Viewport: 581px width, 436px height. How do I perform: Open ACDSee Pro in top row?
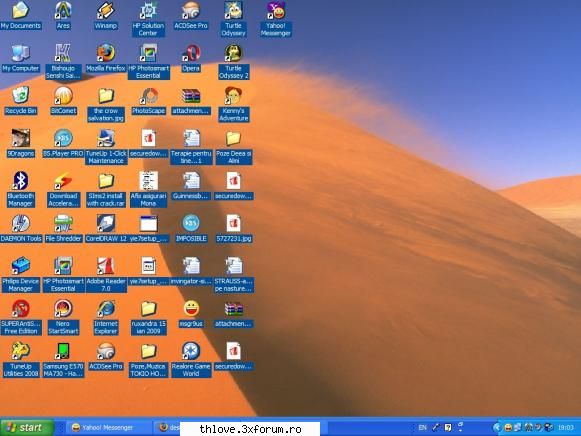pyautogui.click(x=191, y=16)
